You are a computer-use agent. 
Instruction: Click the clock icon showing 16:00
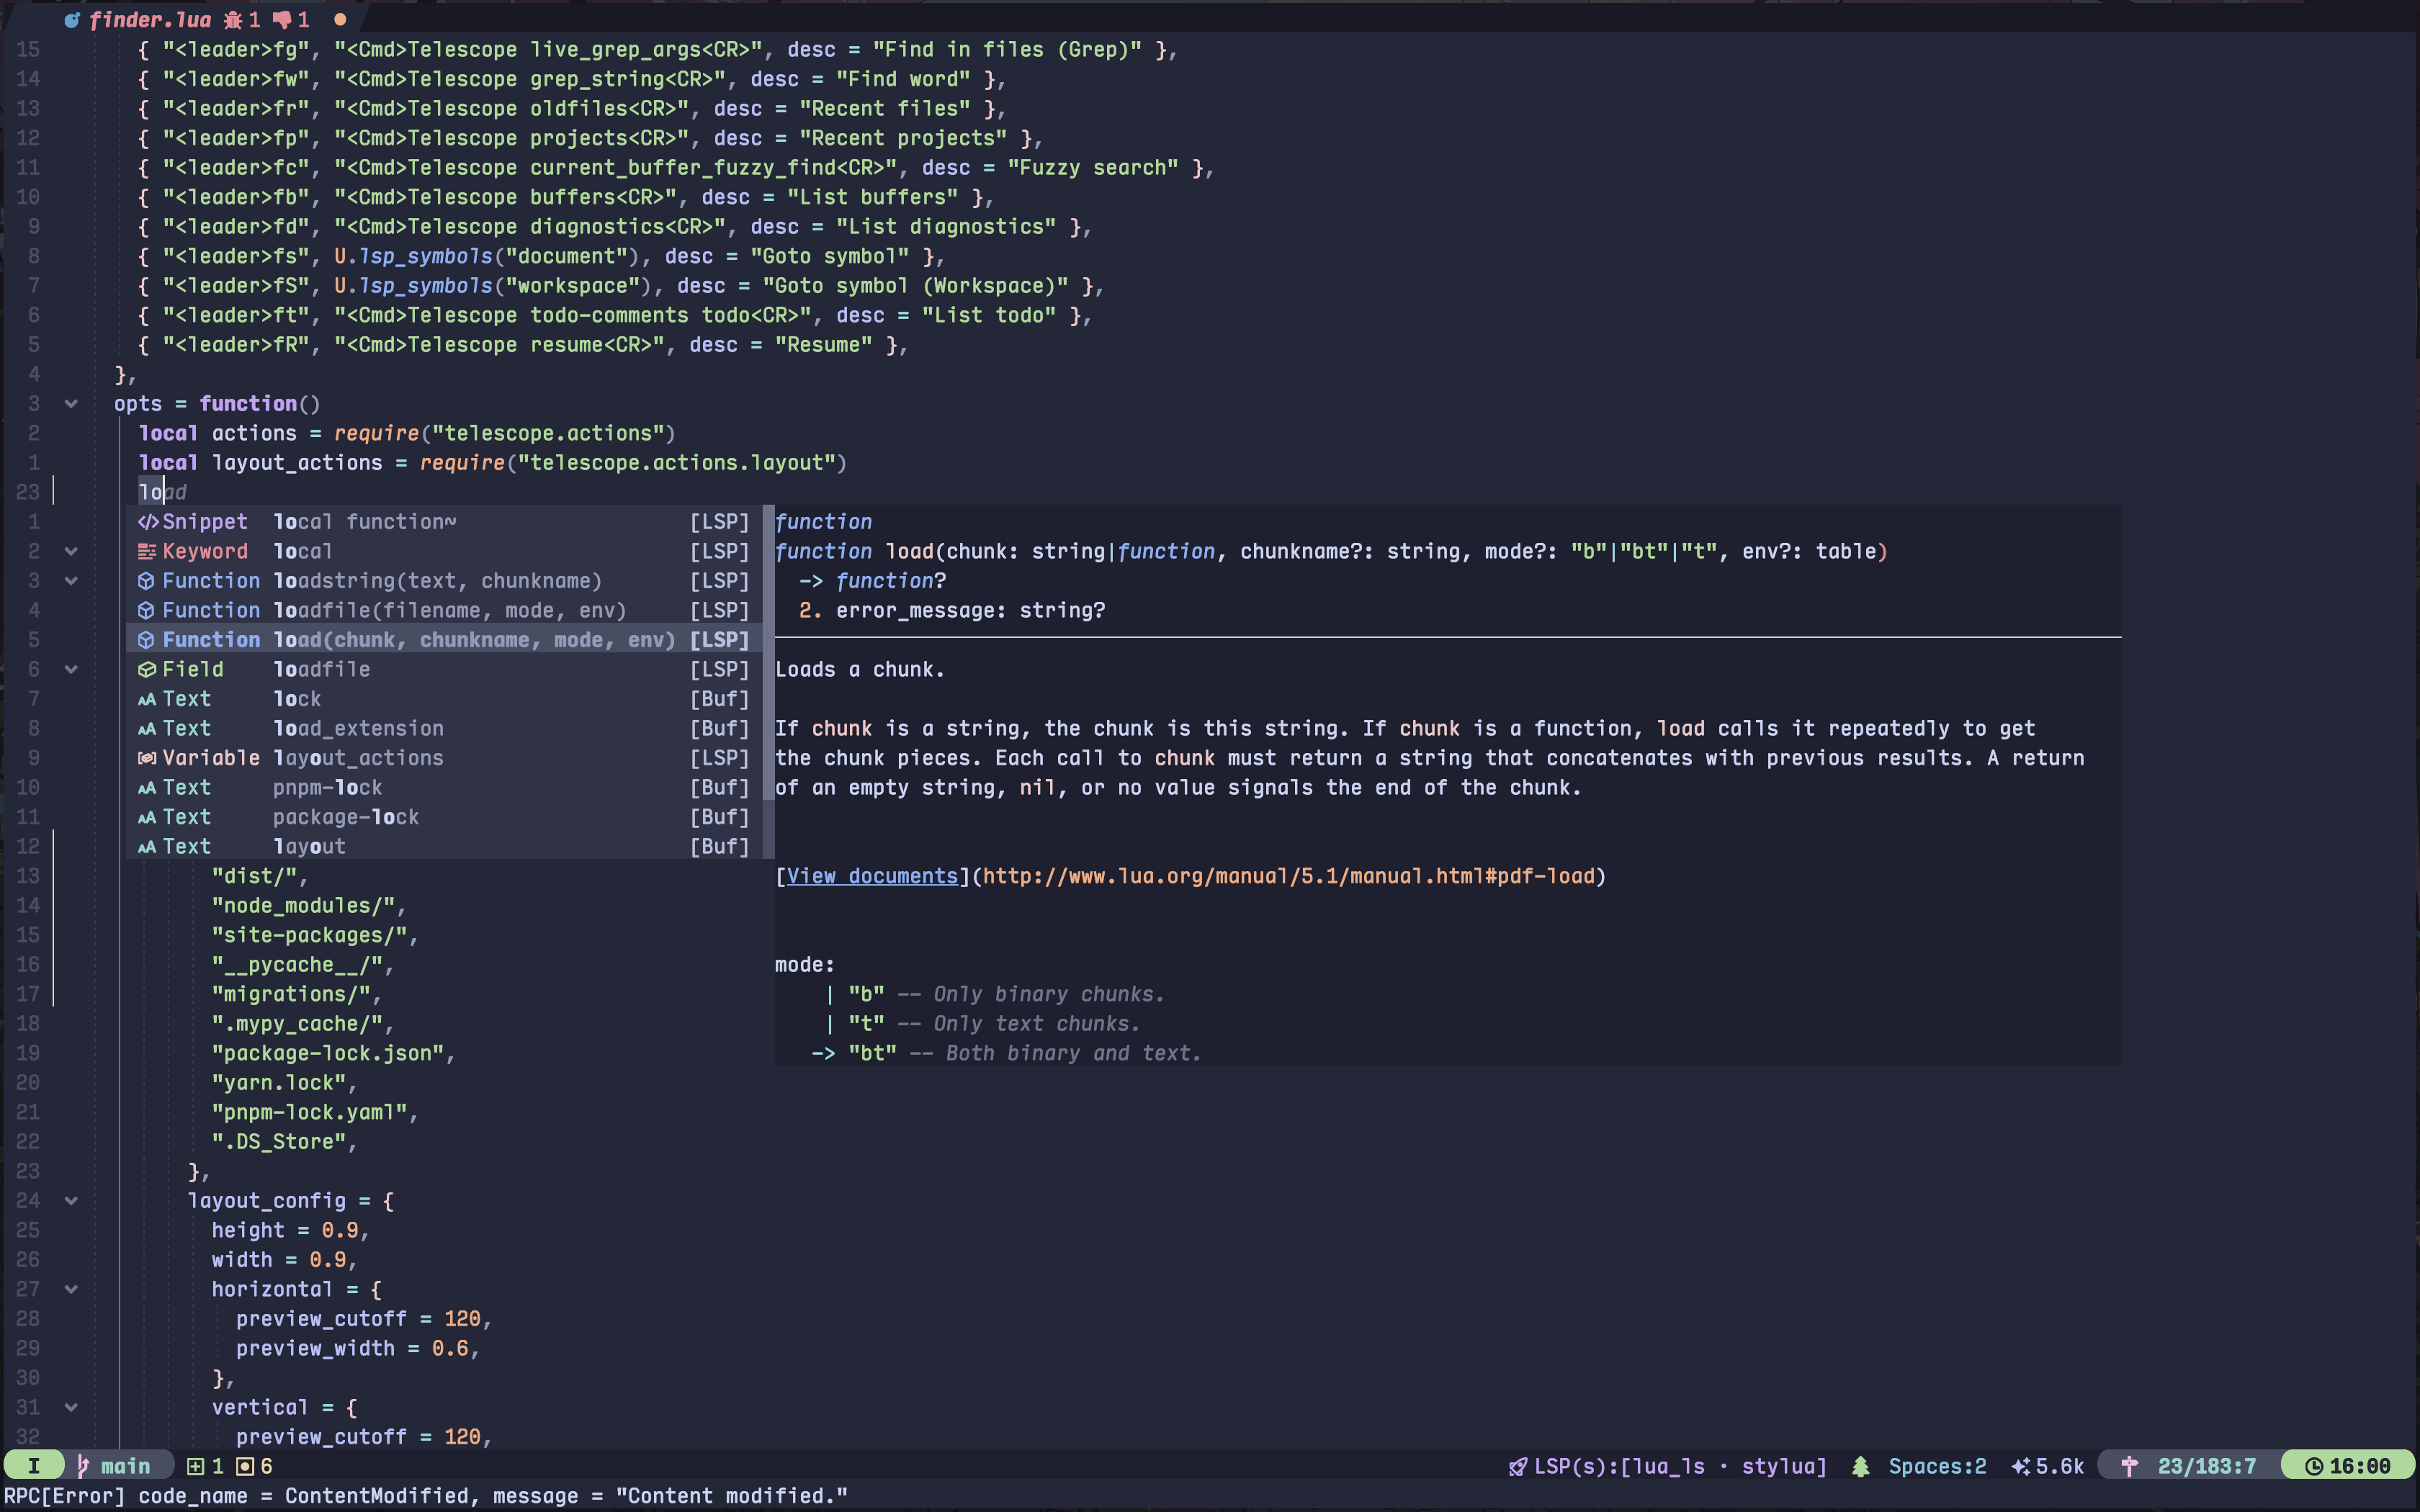pos(2315,1465)
